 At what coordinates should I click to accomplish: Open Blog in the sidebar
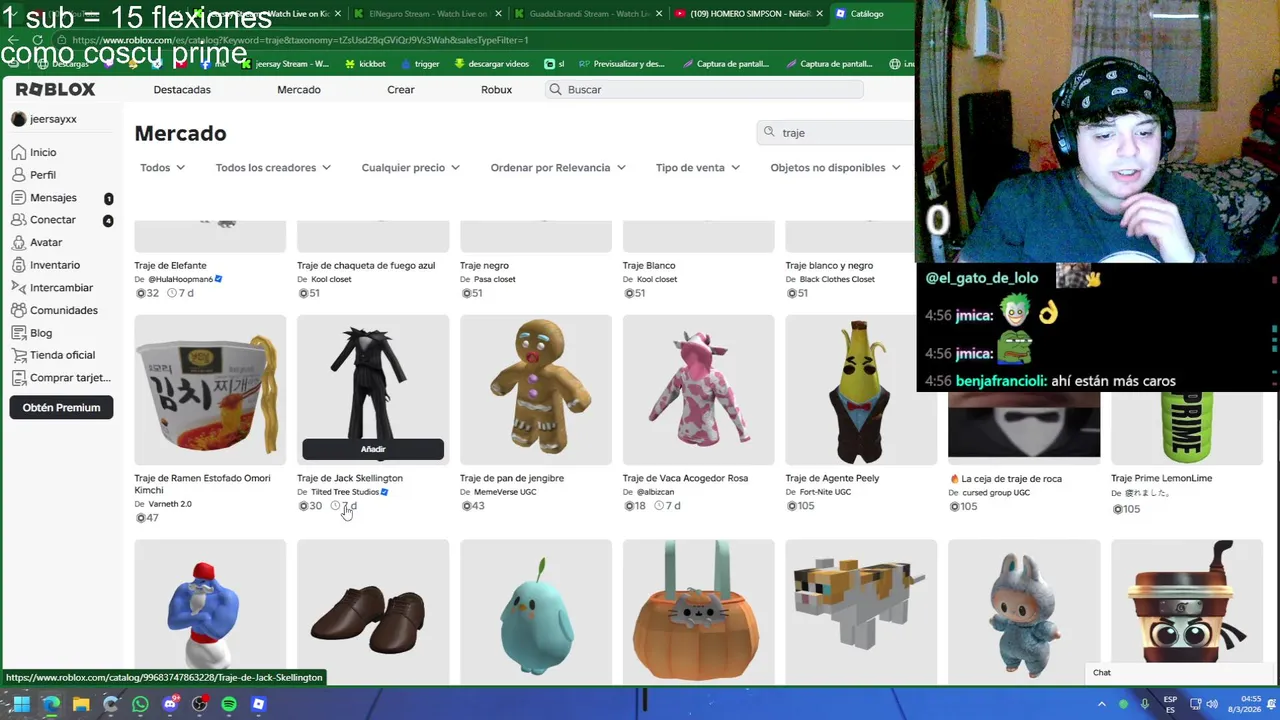pos(41,333)
